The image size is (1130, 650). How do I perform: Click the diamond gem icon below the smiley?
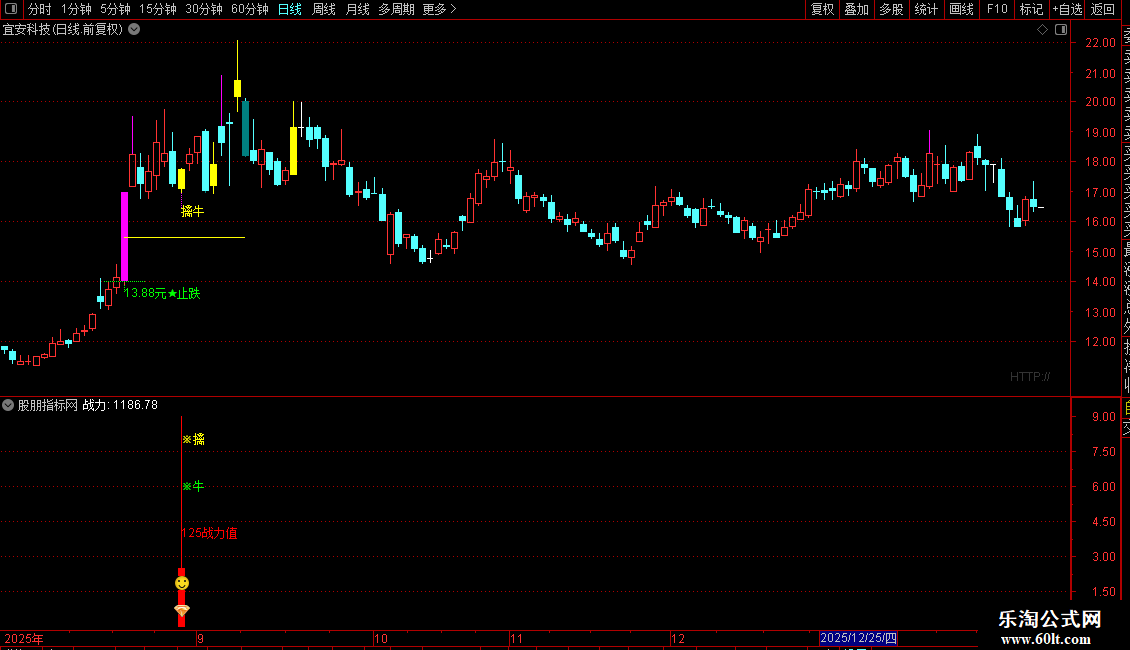(182, 611)
